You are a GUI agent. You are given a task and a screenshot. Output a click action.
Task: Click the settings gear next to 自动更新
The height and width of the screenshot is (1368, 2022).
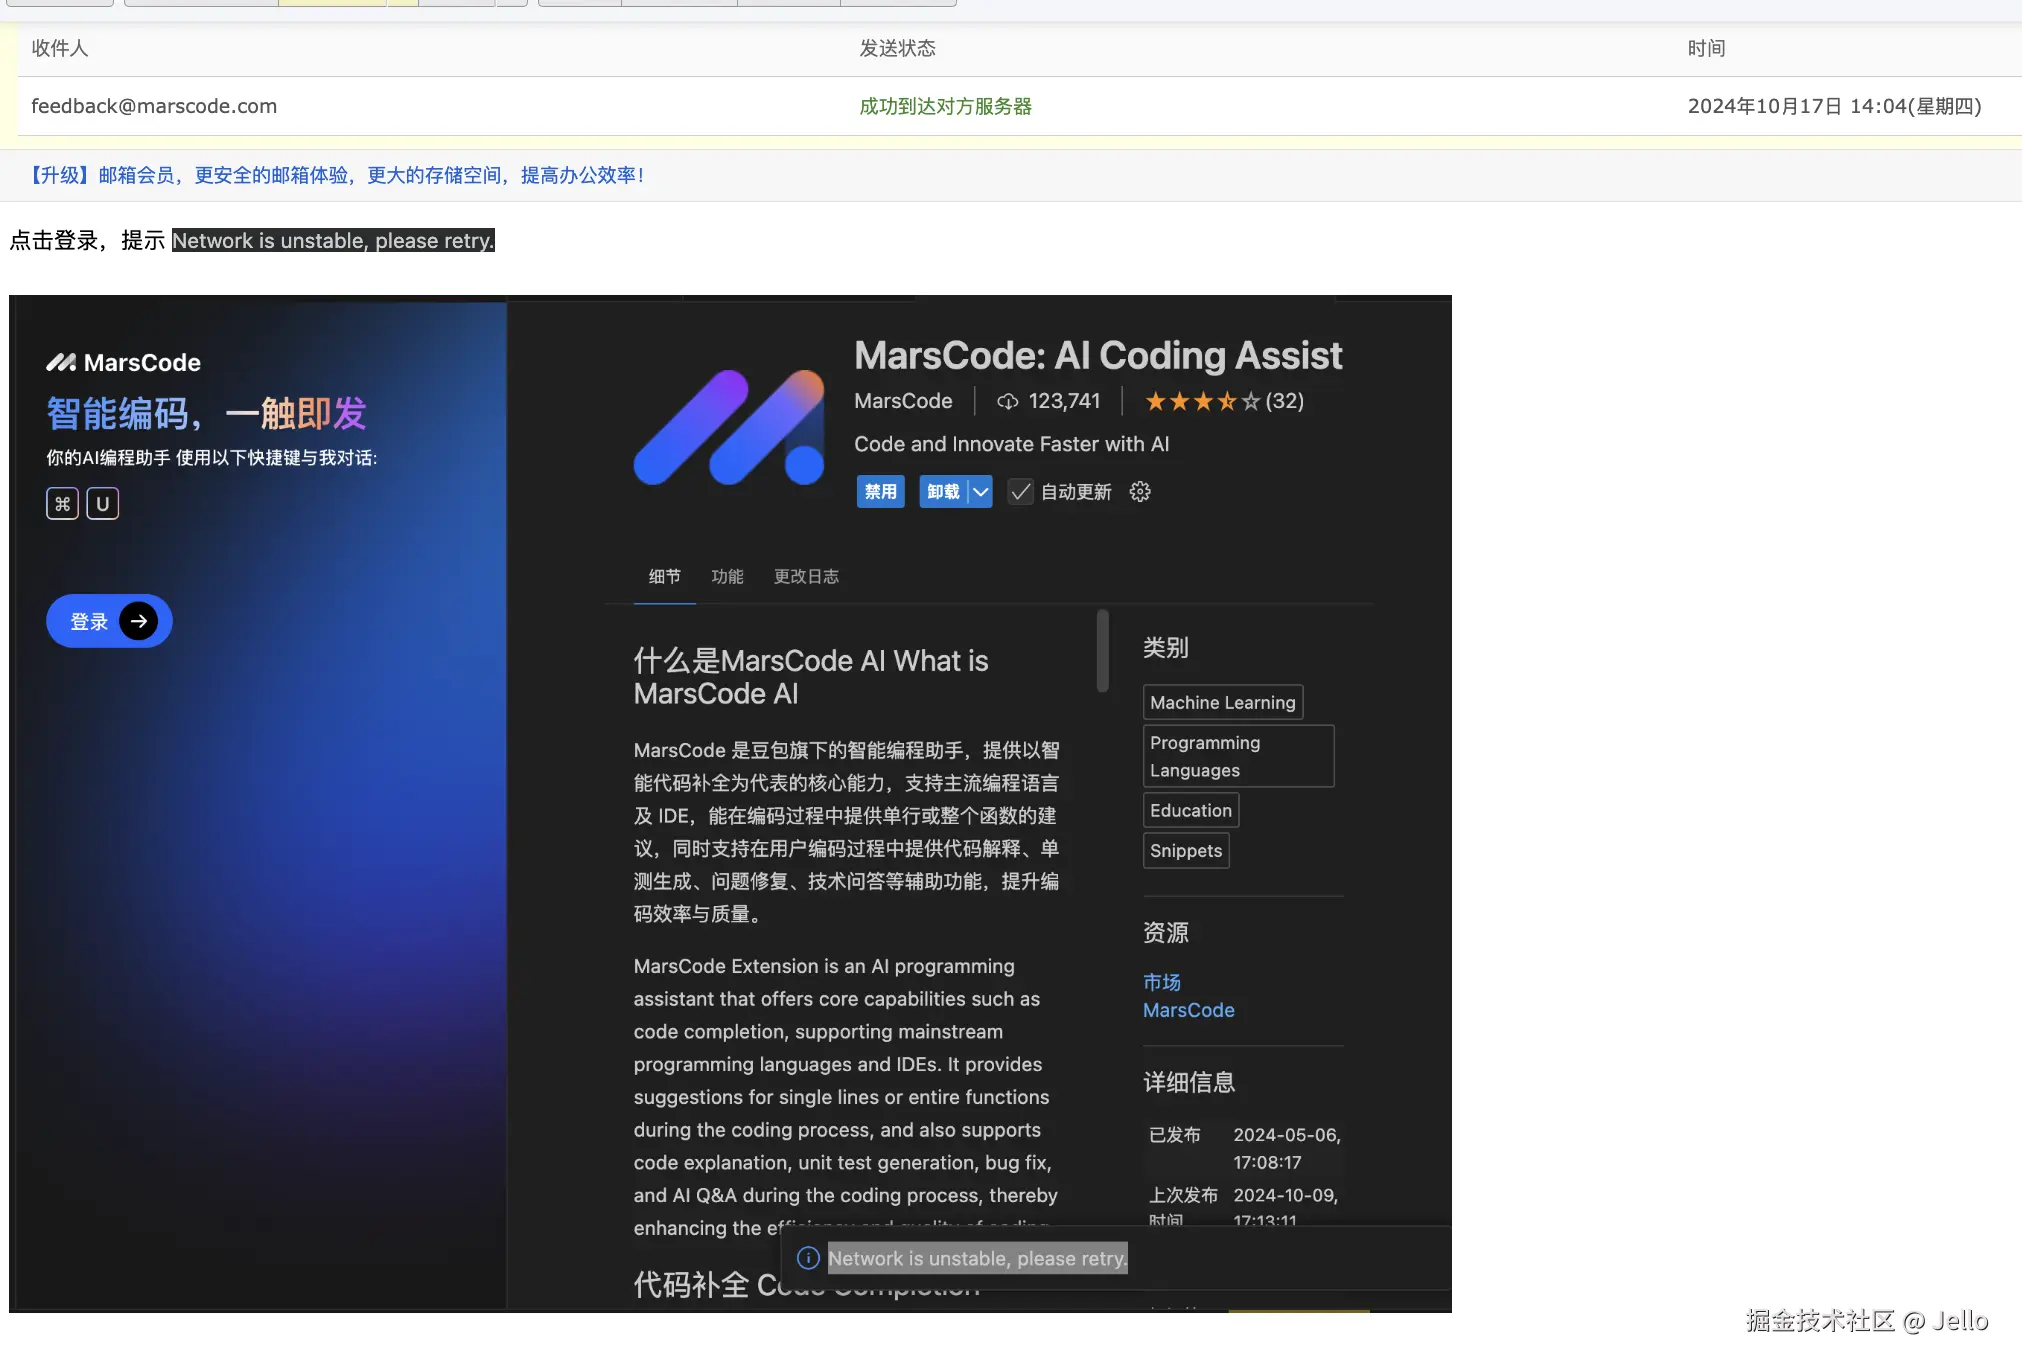click(x=1140, y=491)
